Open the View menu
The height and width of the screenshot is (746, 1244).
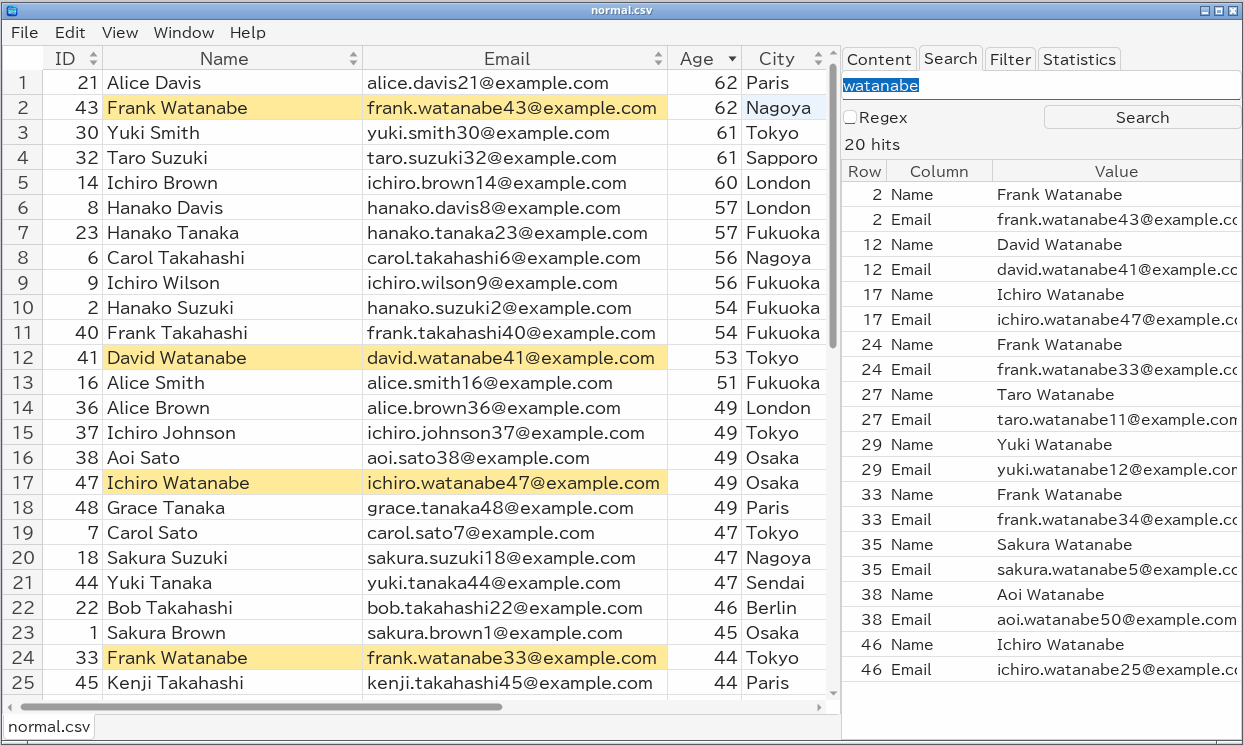(120, 33)
